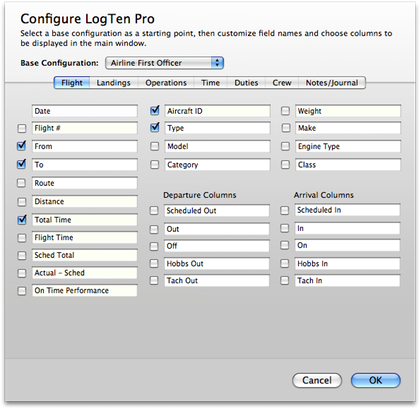This screenshot has height=409, width=420.
Task: Click the Category name field
Action: click(217, 165)
